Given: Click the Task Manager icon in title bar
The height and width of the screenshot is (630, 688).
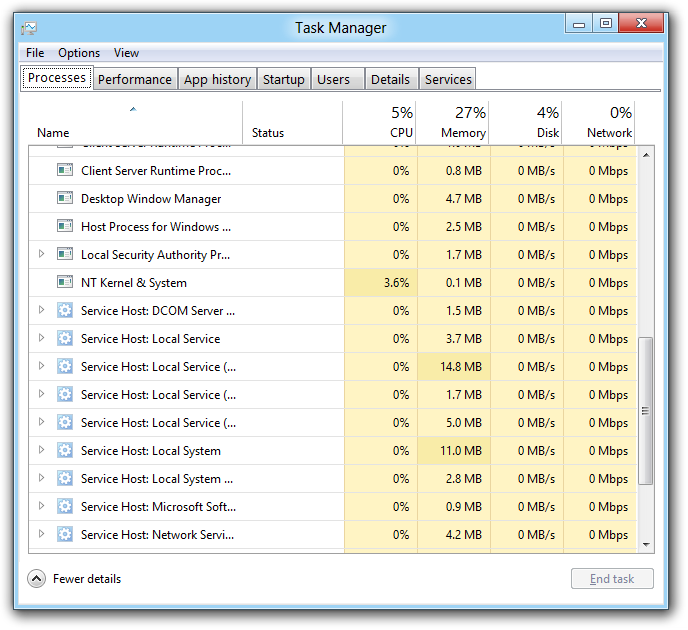Looking at the screenshot, I should coord(29,28).
